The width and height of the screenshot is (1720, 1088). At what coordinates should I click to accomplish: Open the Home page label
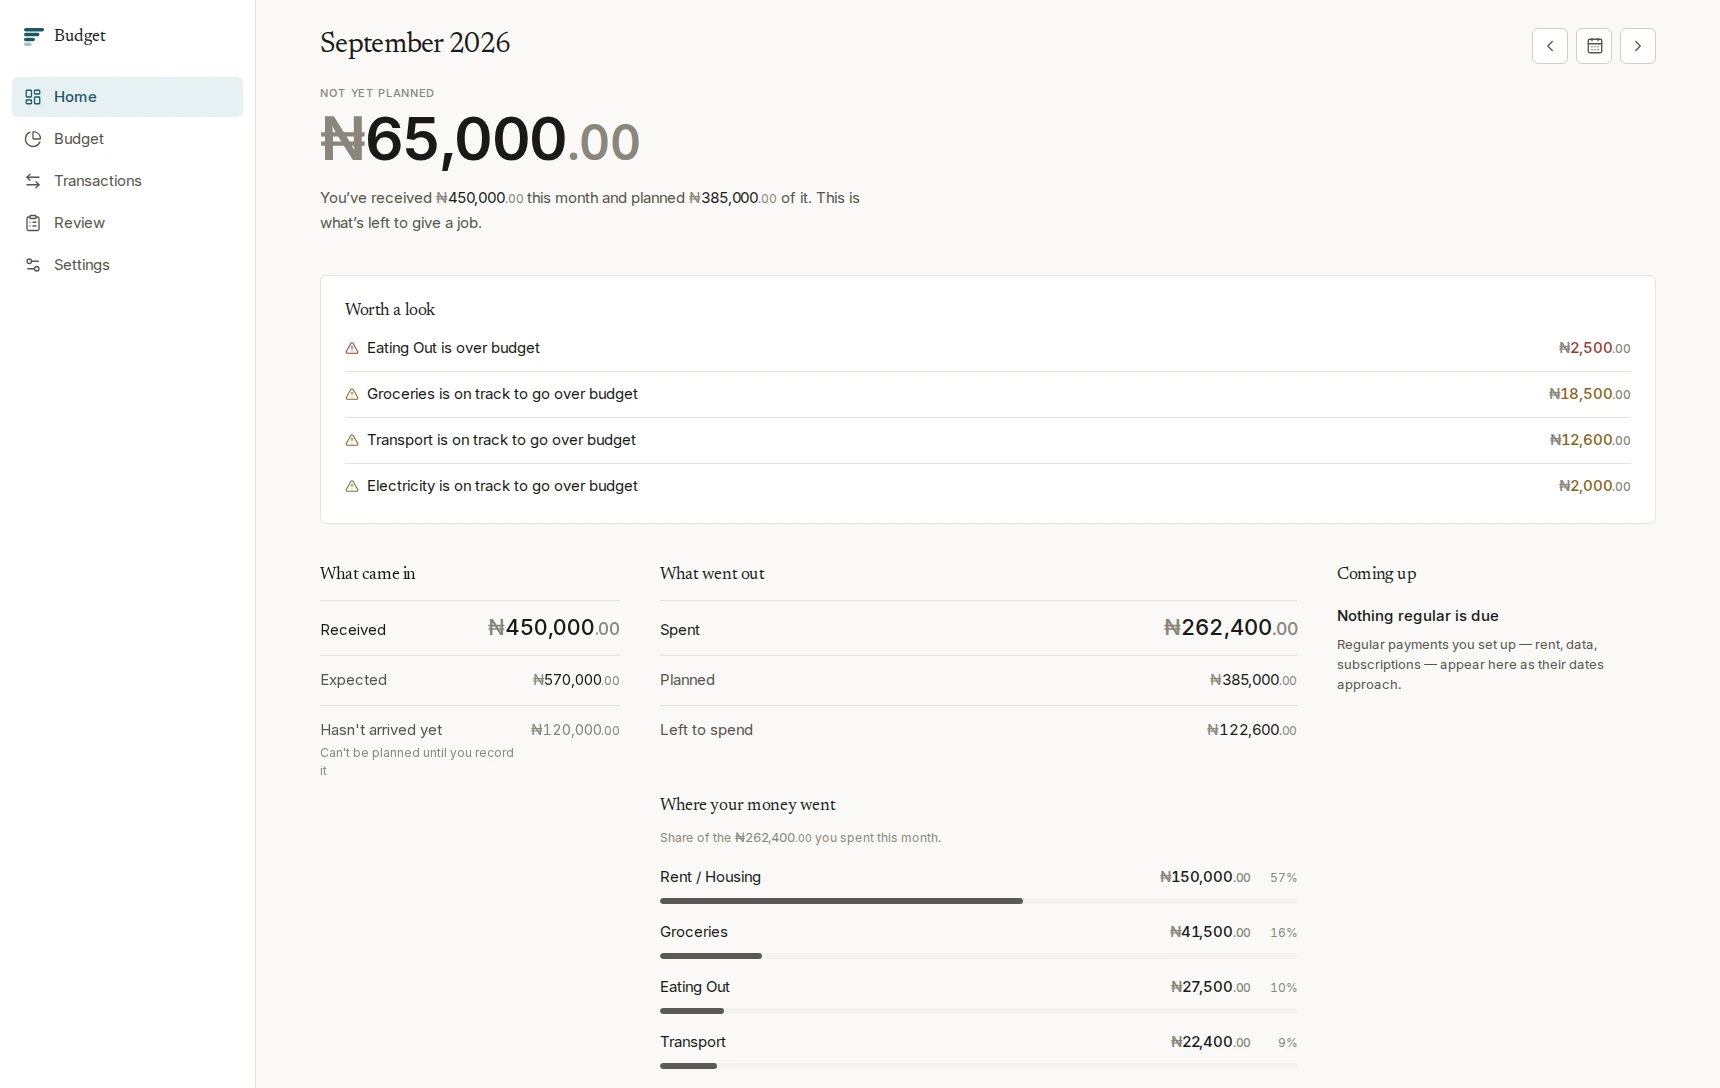[75, 97]
